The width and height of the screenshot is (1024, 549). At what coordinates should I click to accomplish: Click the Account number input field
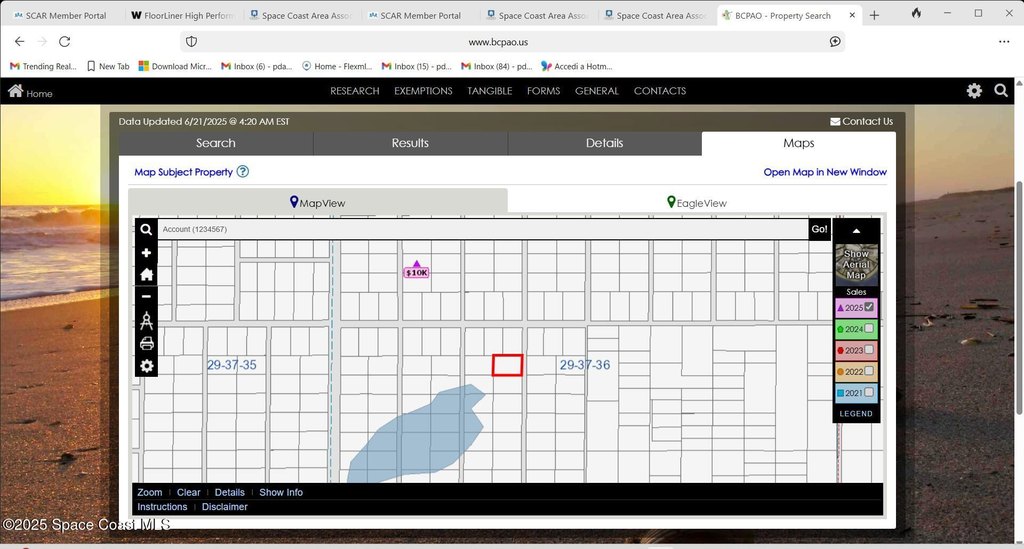(x=480, y=230)
